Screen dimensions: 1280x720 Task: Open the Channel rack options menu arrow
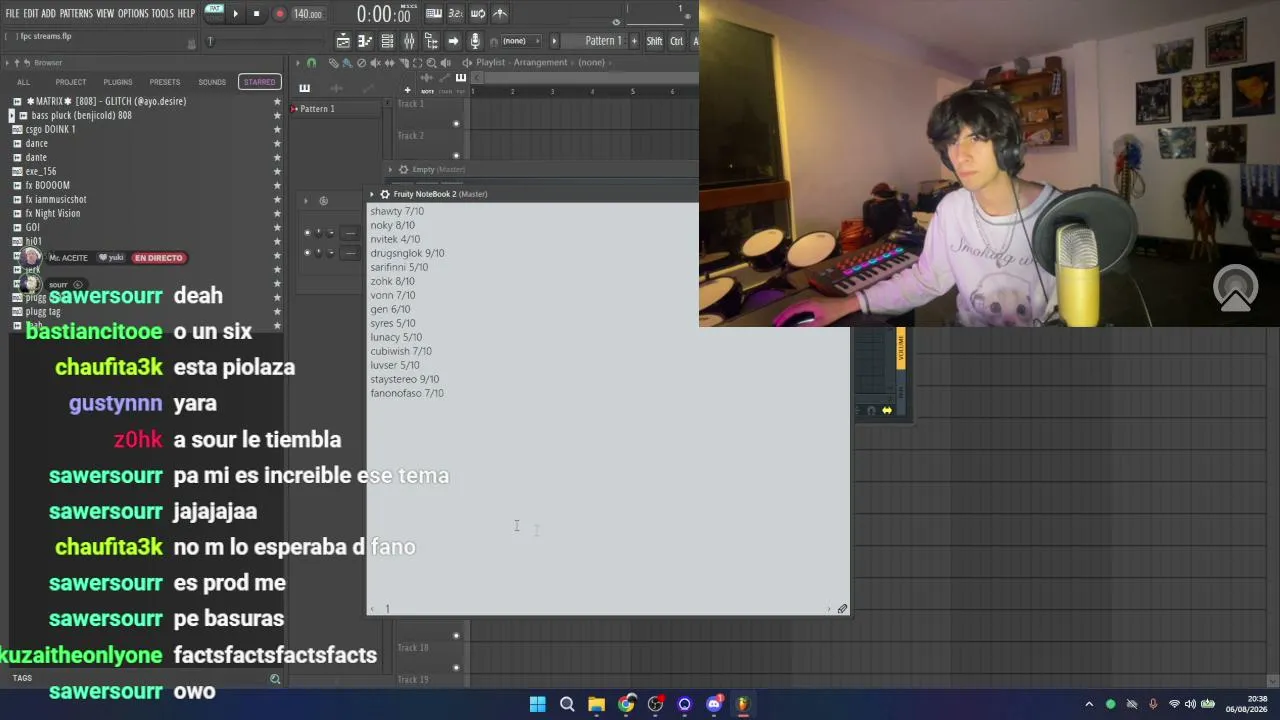tap(306, 201)
